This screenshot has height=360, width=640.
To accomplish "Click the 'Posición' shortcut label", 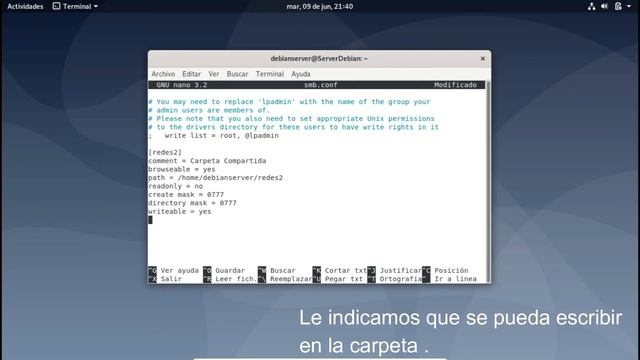I will [451, 271].
